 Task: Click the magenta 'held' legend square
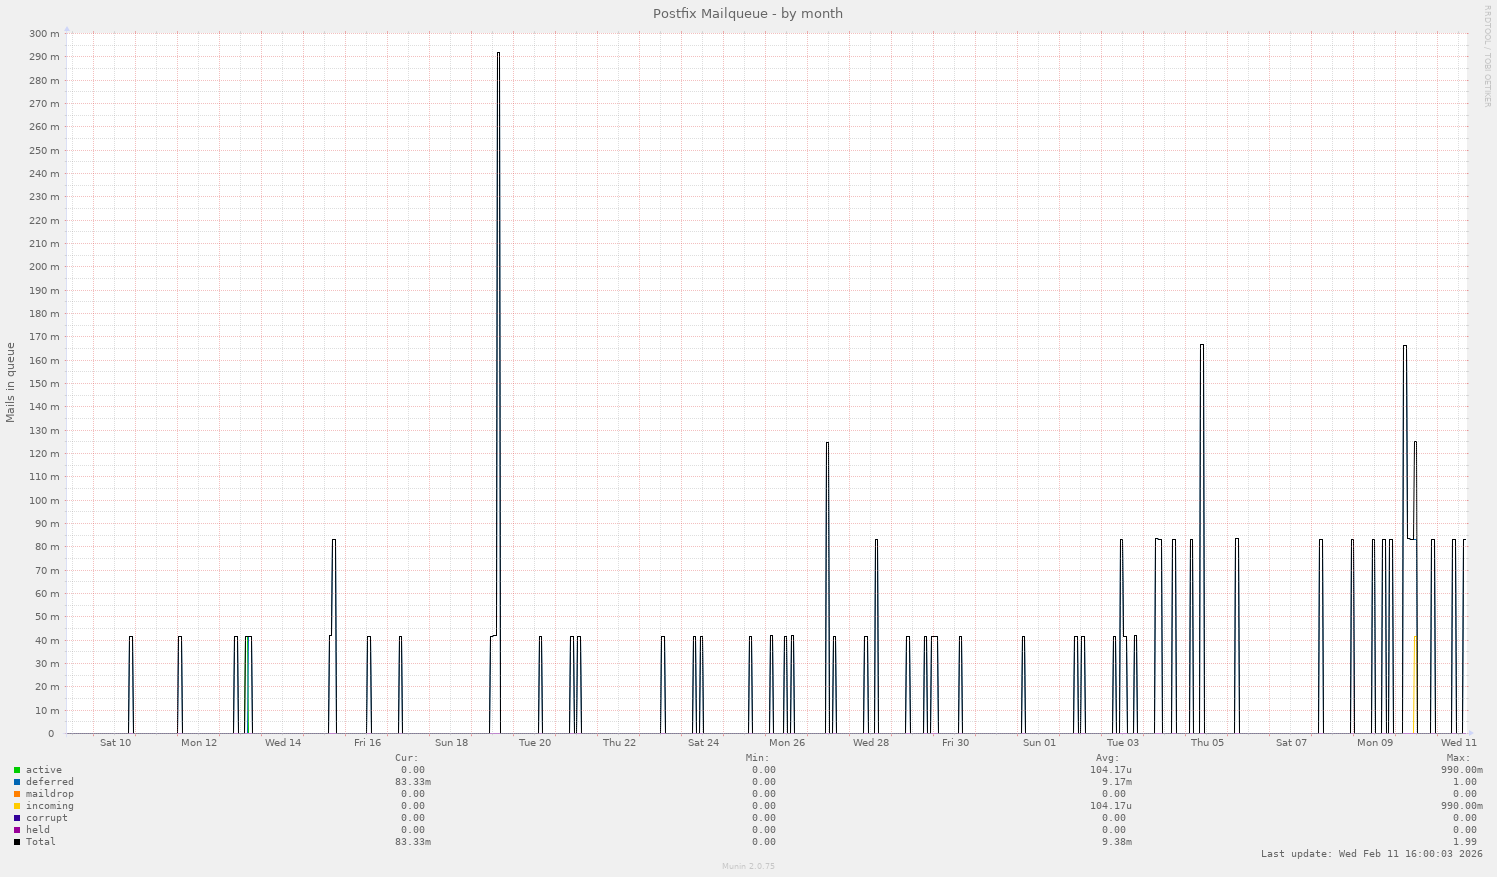[18, 829]
